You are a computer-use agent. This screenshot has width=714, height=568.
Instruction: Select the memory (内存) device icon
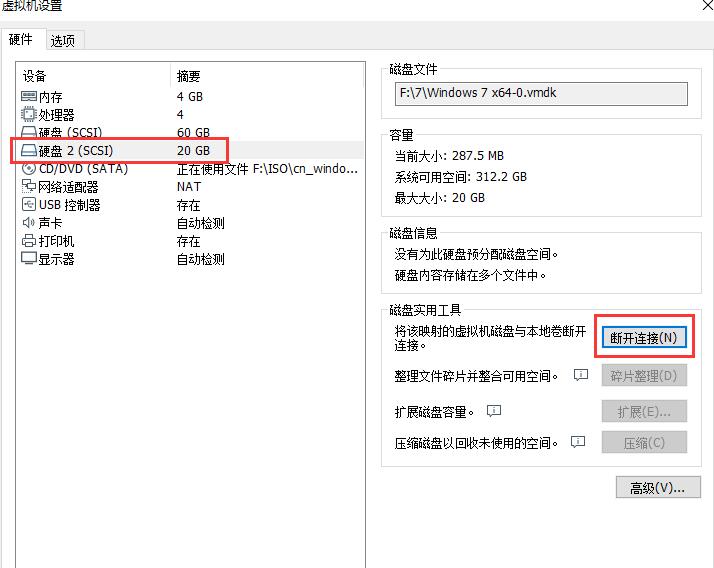pos(29,97)
